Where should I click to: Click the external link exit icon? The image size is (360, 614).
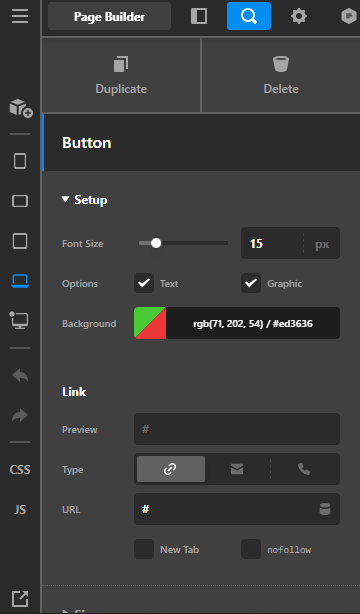click(x=20, y=599)
